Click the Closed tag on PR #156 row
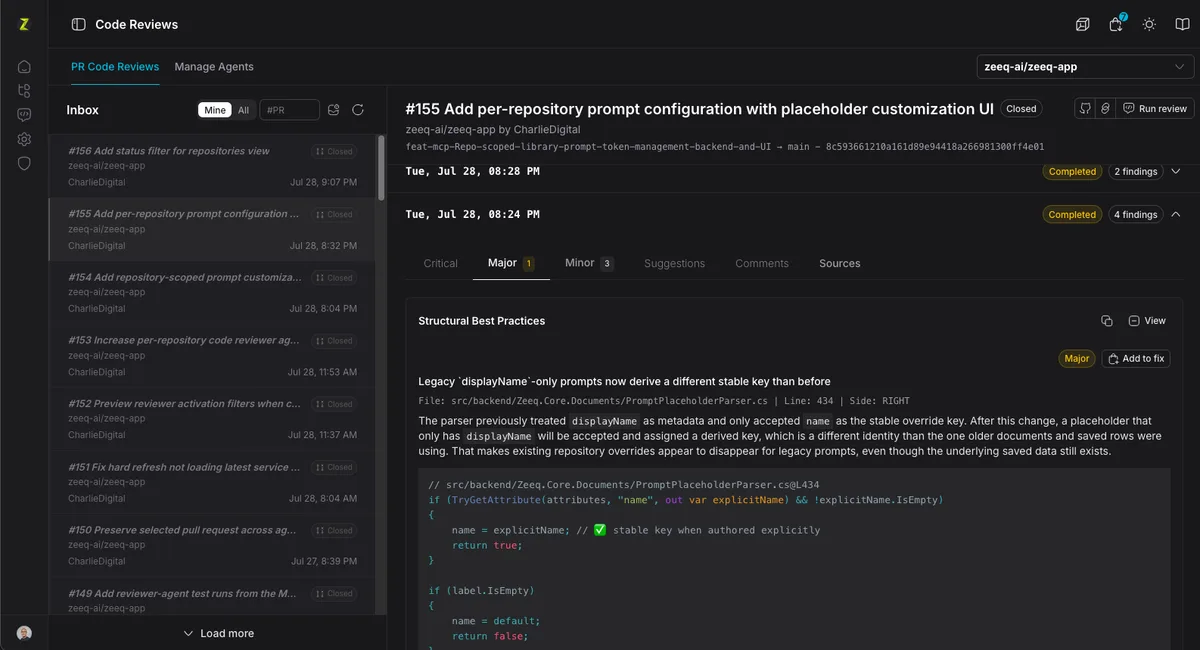 tap(333, 151)
